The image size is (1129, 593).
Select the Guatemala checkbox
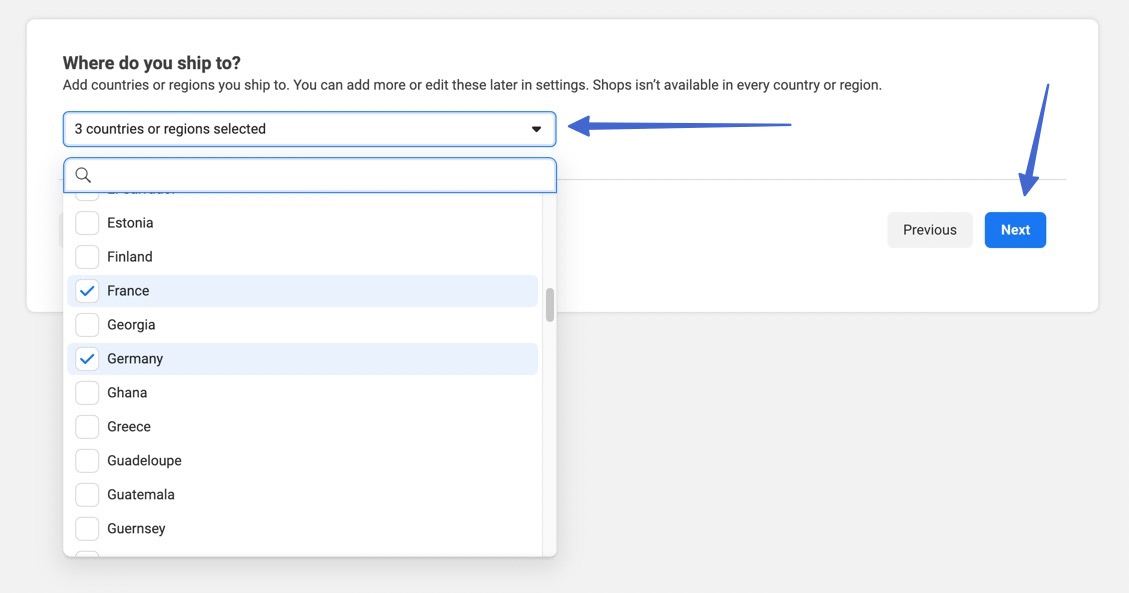pyautogui.click(x=88, y=495)
